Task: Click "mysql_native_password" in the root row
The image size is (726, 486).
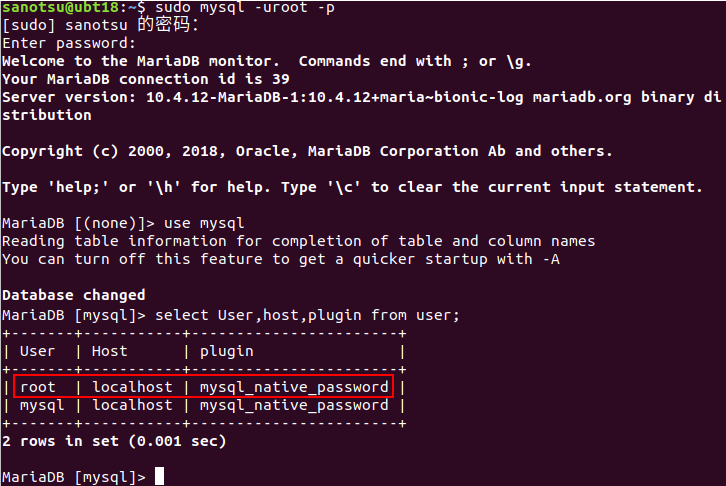Action: [294, 387]
